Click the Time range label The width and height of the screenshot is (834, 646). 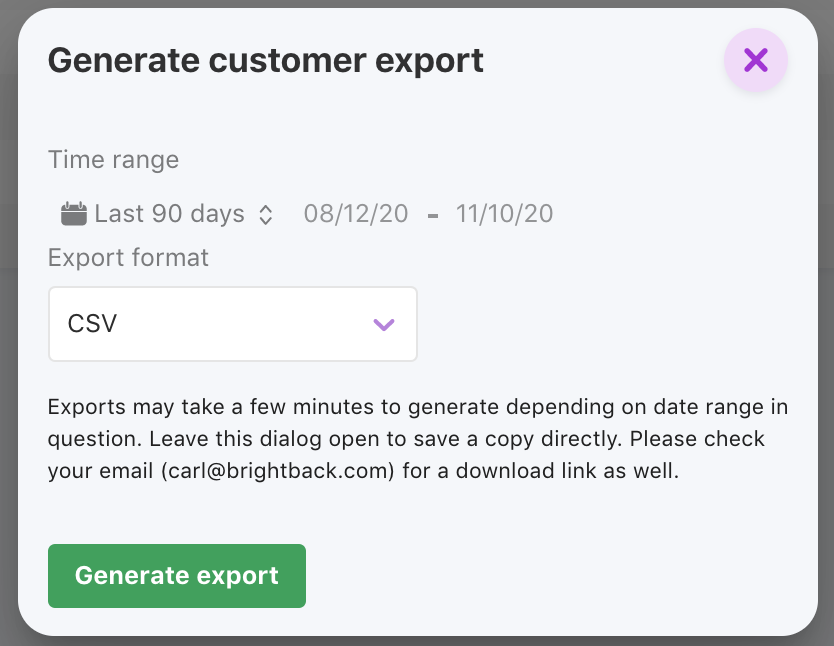(113, 160)
